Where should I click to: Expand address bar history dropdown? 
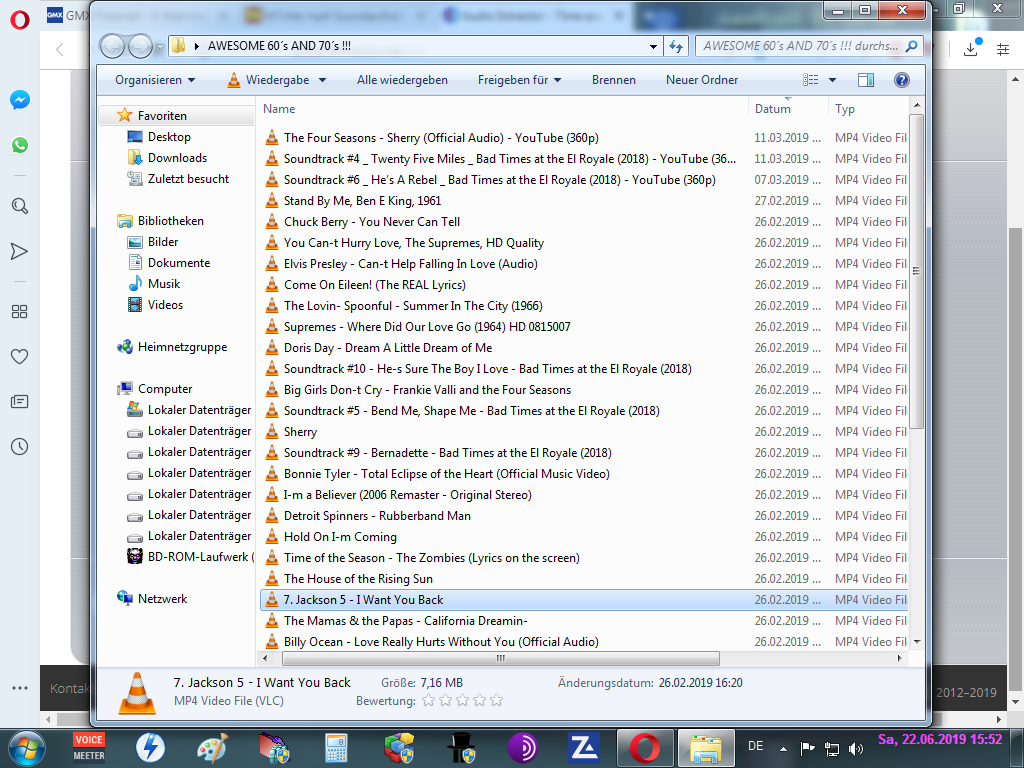[x=653, y=46]
